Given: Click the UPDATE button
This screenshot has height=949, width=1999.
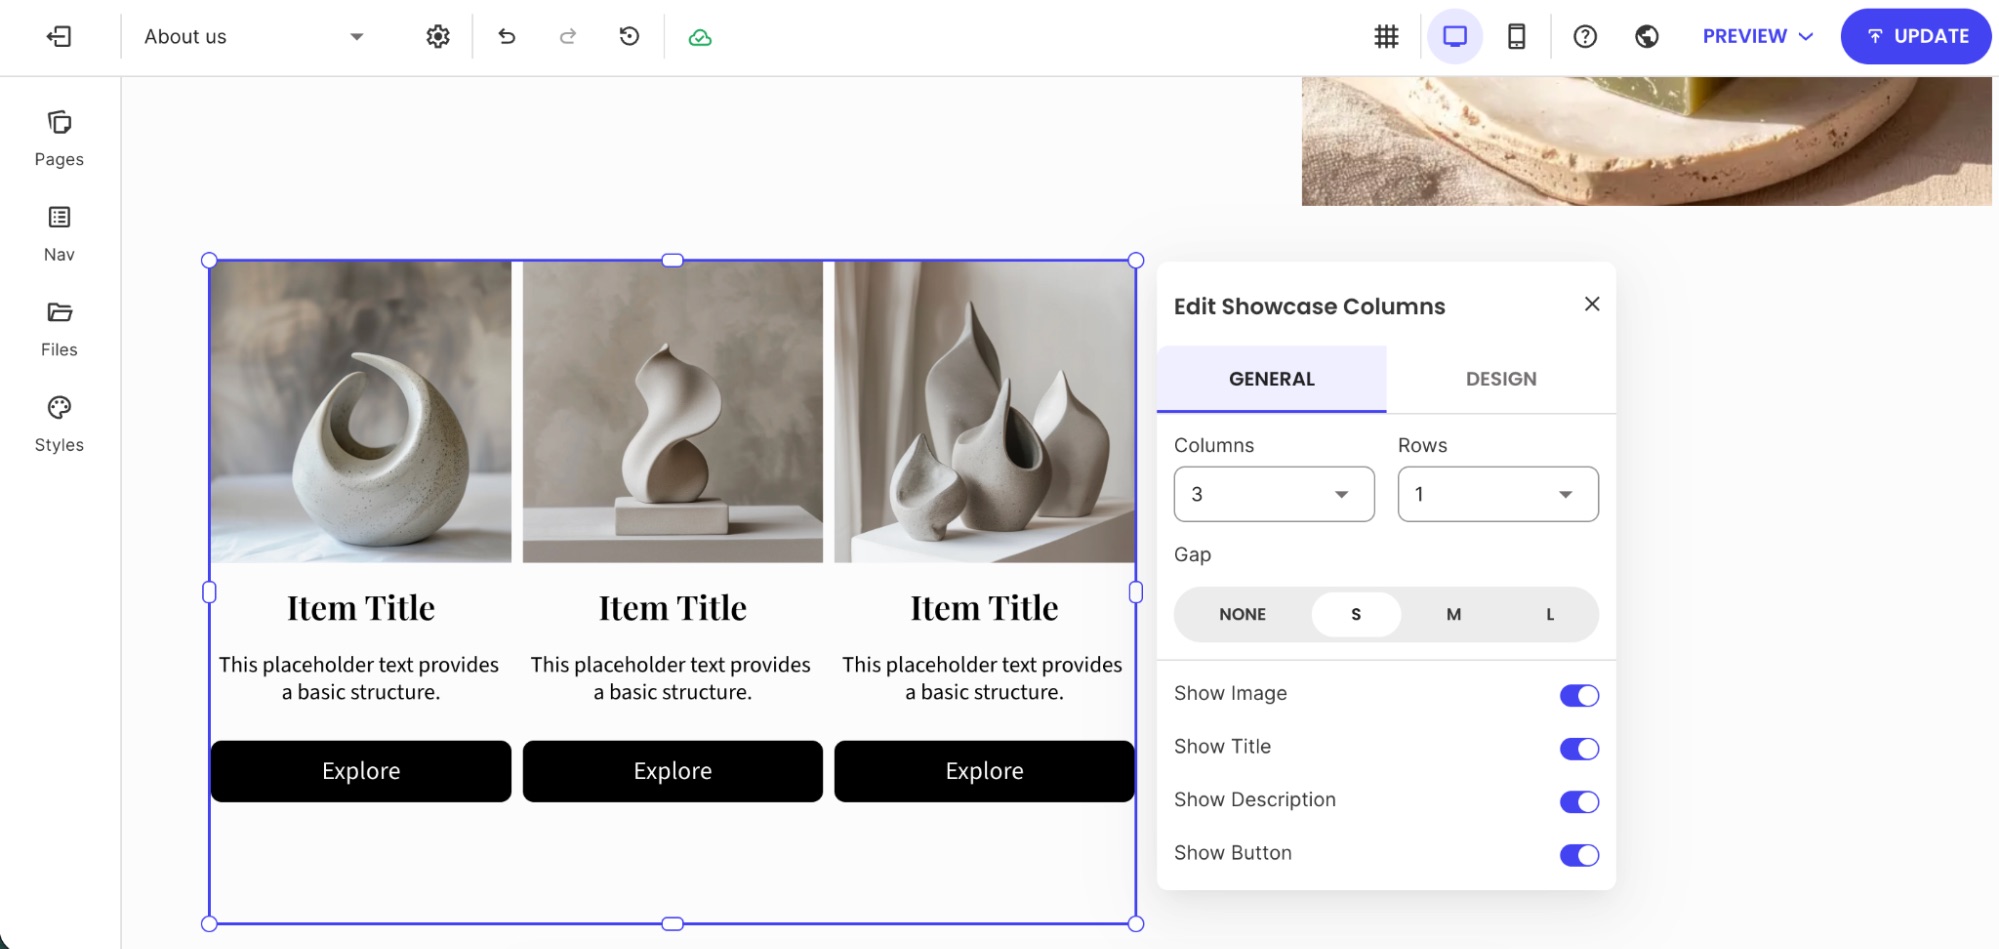Looking at the screenshot, I should [1916, 37].
